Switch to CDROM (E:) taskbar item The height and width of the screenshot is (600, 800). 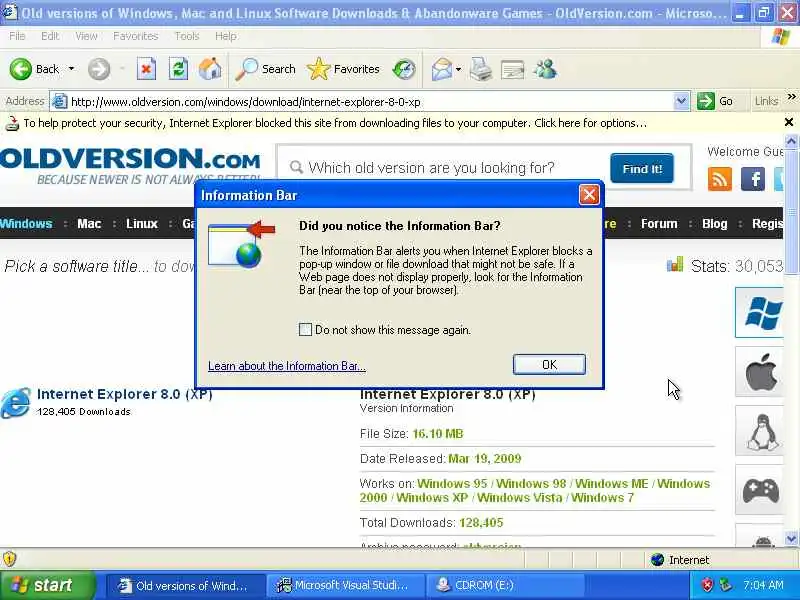504,585
